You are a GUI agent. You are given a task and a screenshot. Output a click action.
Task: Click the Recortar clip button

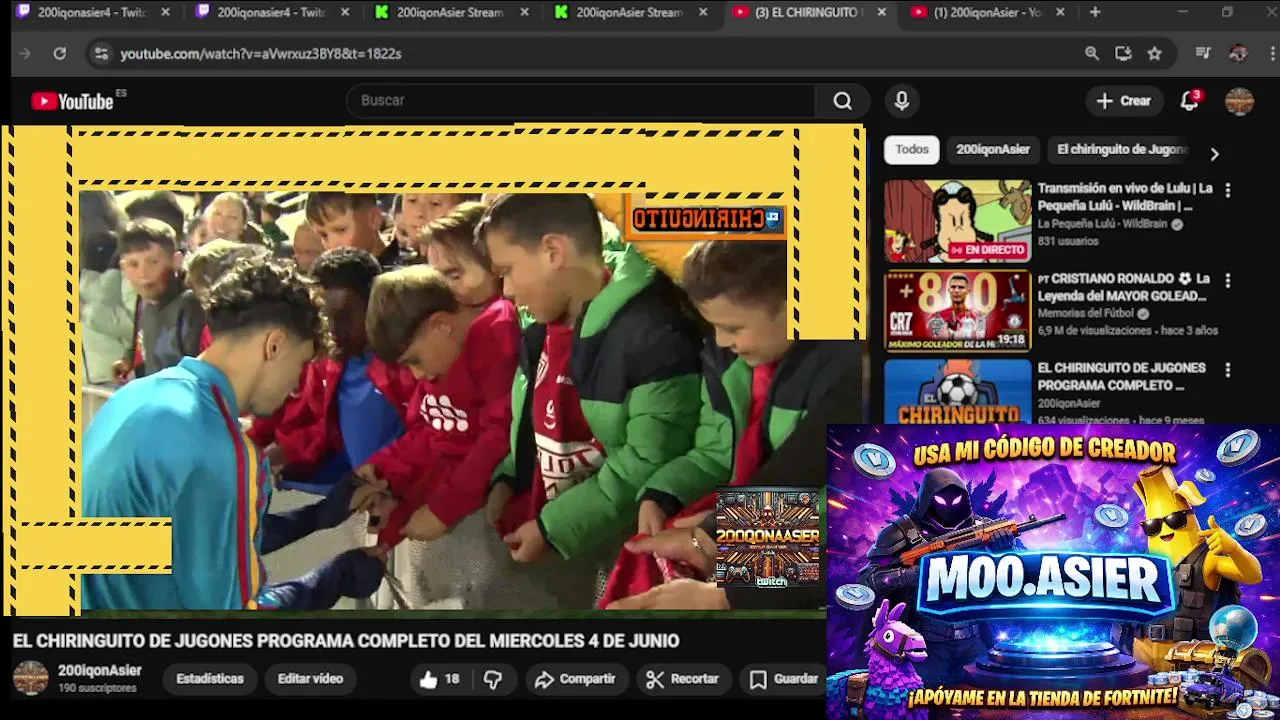click(683, 679)
